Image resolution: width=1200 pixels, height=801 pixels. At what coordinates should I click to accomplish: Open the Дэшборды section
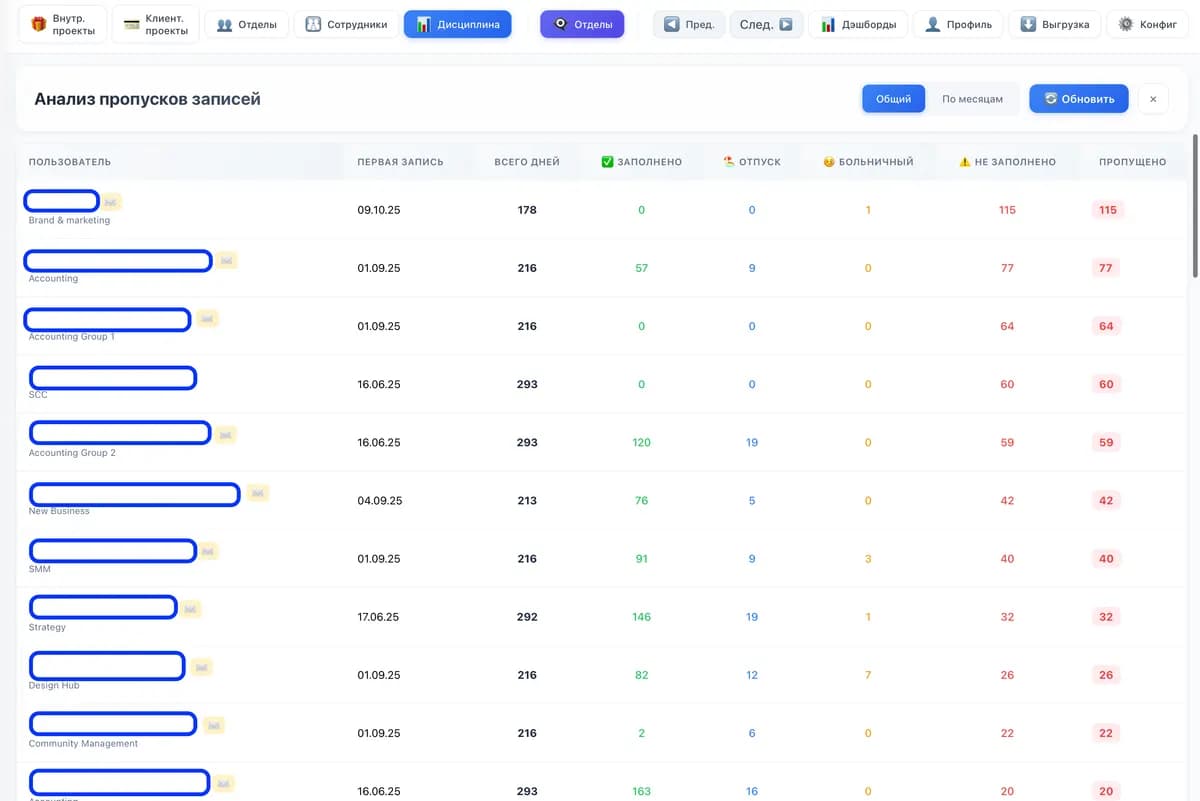pos(858,24)
